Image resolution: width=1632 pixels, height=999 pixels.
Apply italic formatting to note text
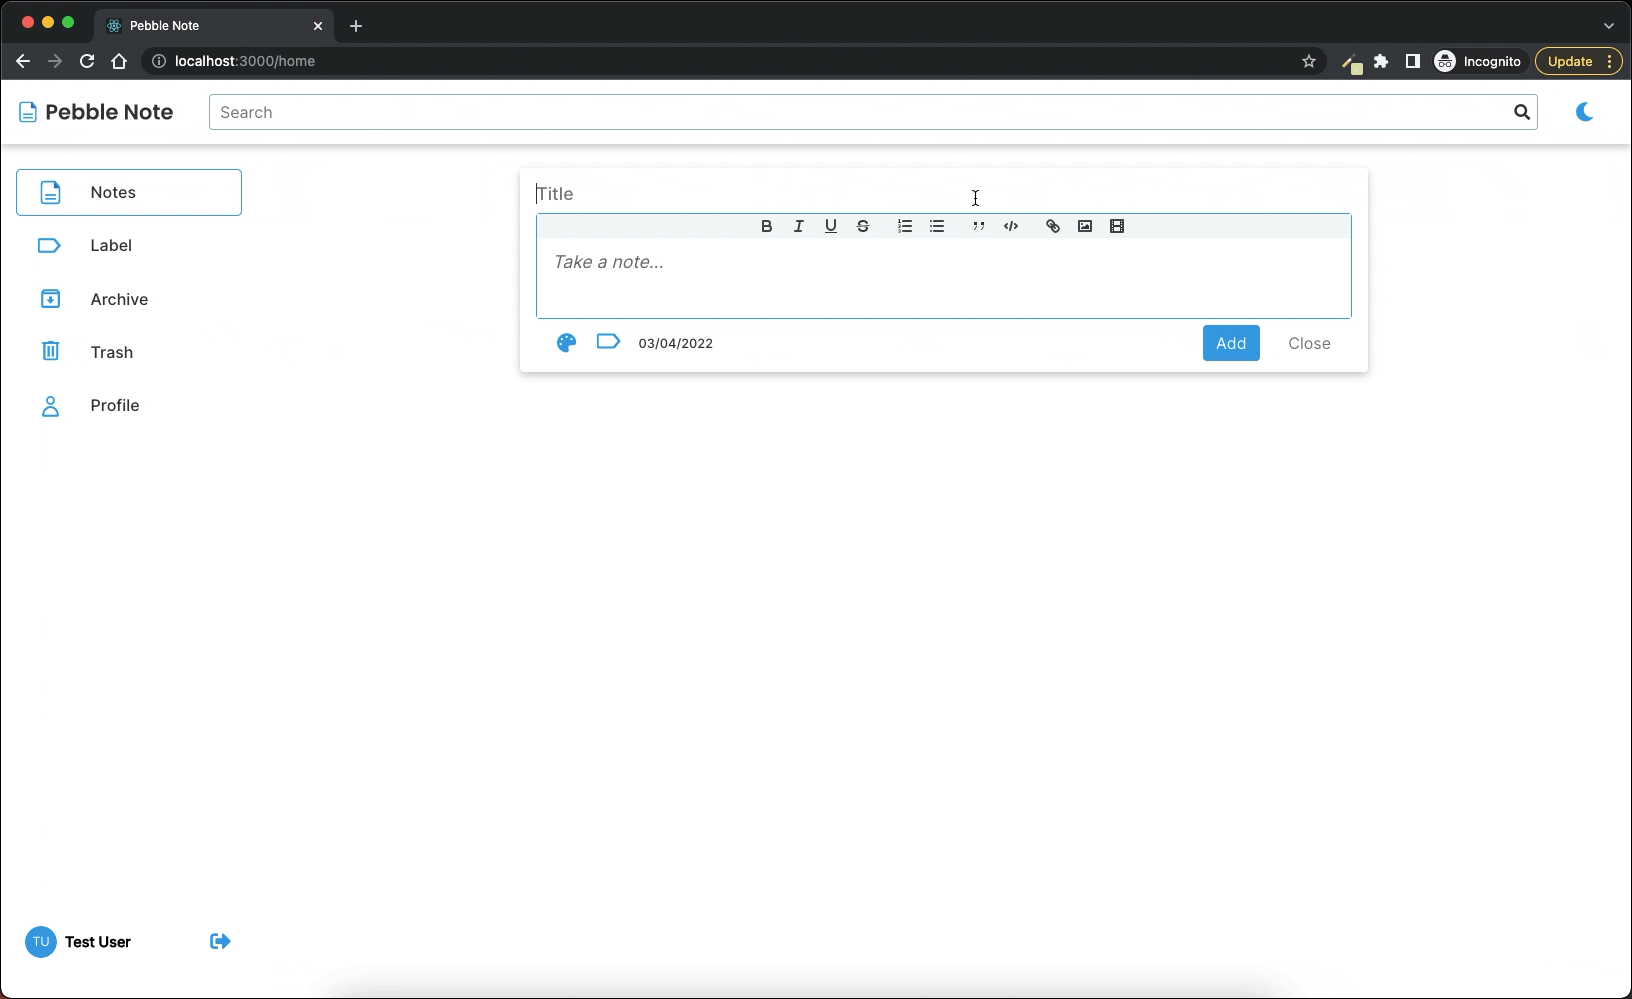pos(798,226)
